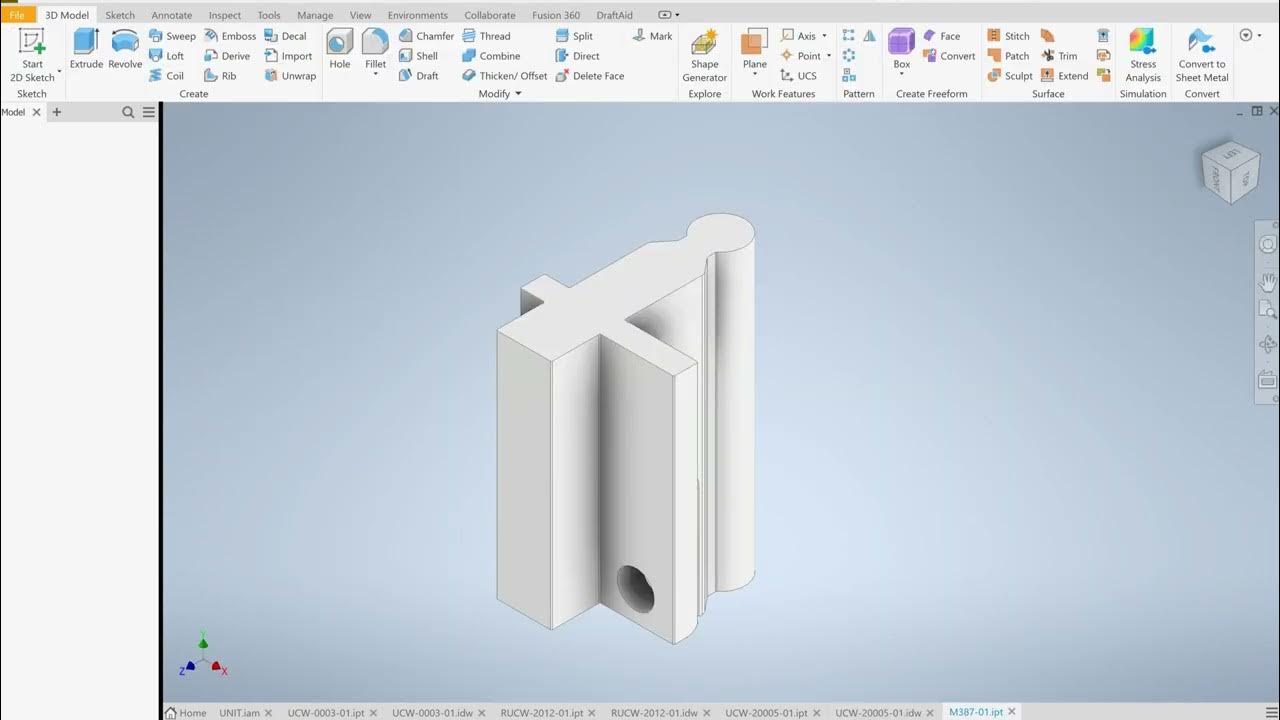Select the Hole tool
This screenshot has height=720, width=1280.
(340, 49)
